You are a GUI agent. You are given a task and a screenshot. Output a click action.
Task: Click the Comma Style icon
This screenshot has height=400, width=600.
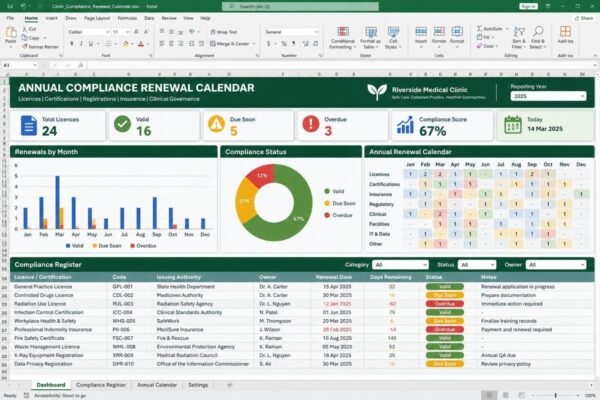(x=293, y=44)
